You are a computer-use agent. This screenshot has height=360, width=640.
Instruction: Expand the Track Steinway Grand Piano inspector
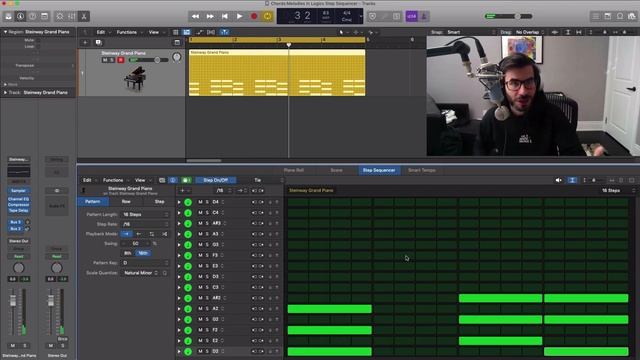coord(5,93)
